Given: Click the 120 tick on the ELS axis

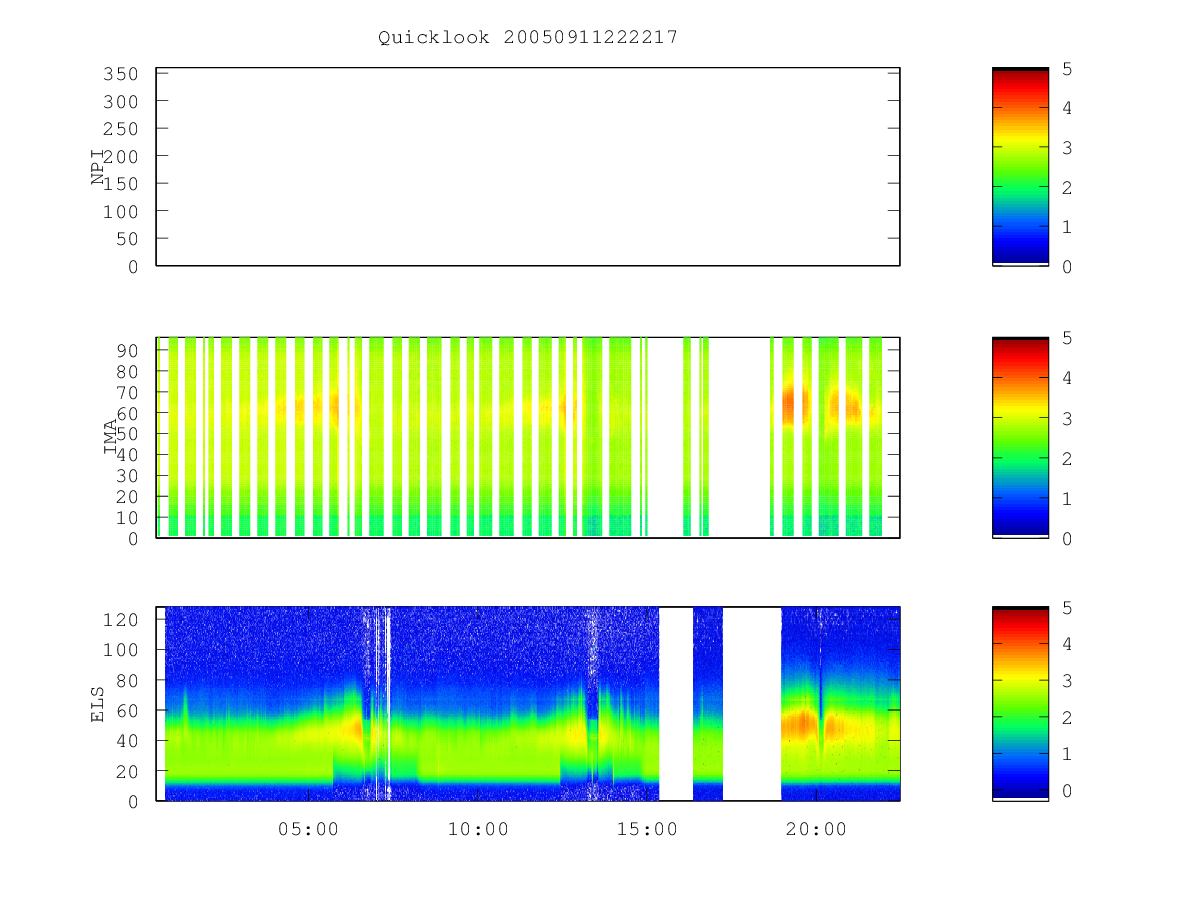Looking at the screenshot, I should 119,619.
